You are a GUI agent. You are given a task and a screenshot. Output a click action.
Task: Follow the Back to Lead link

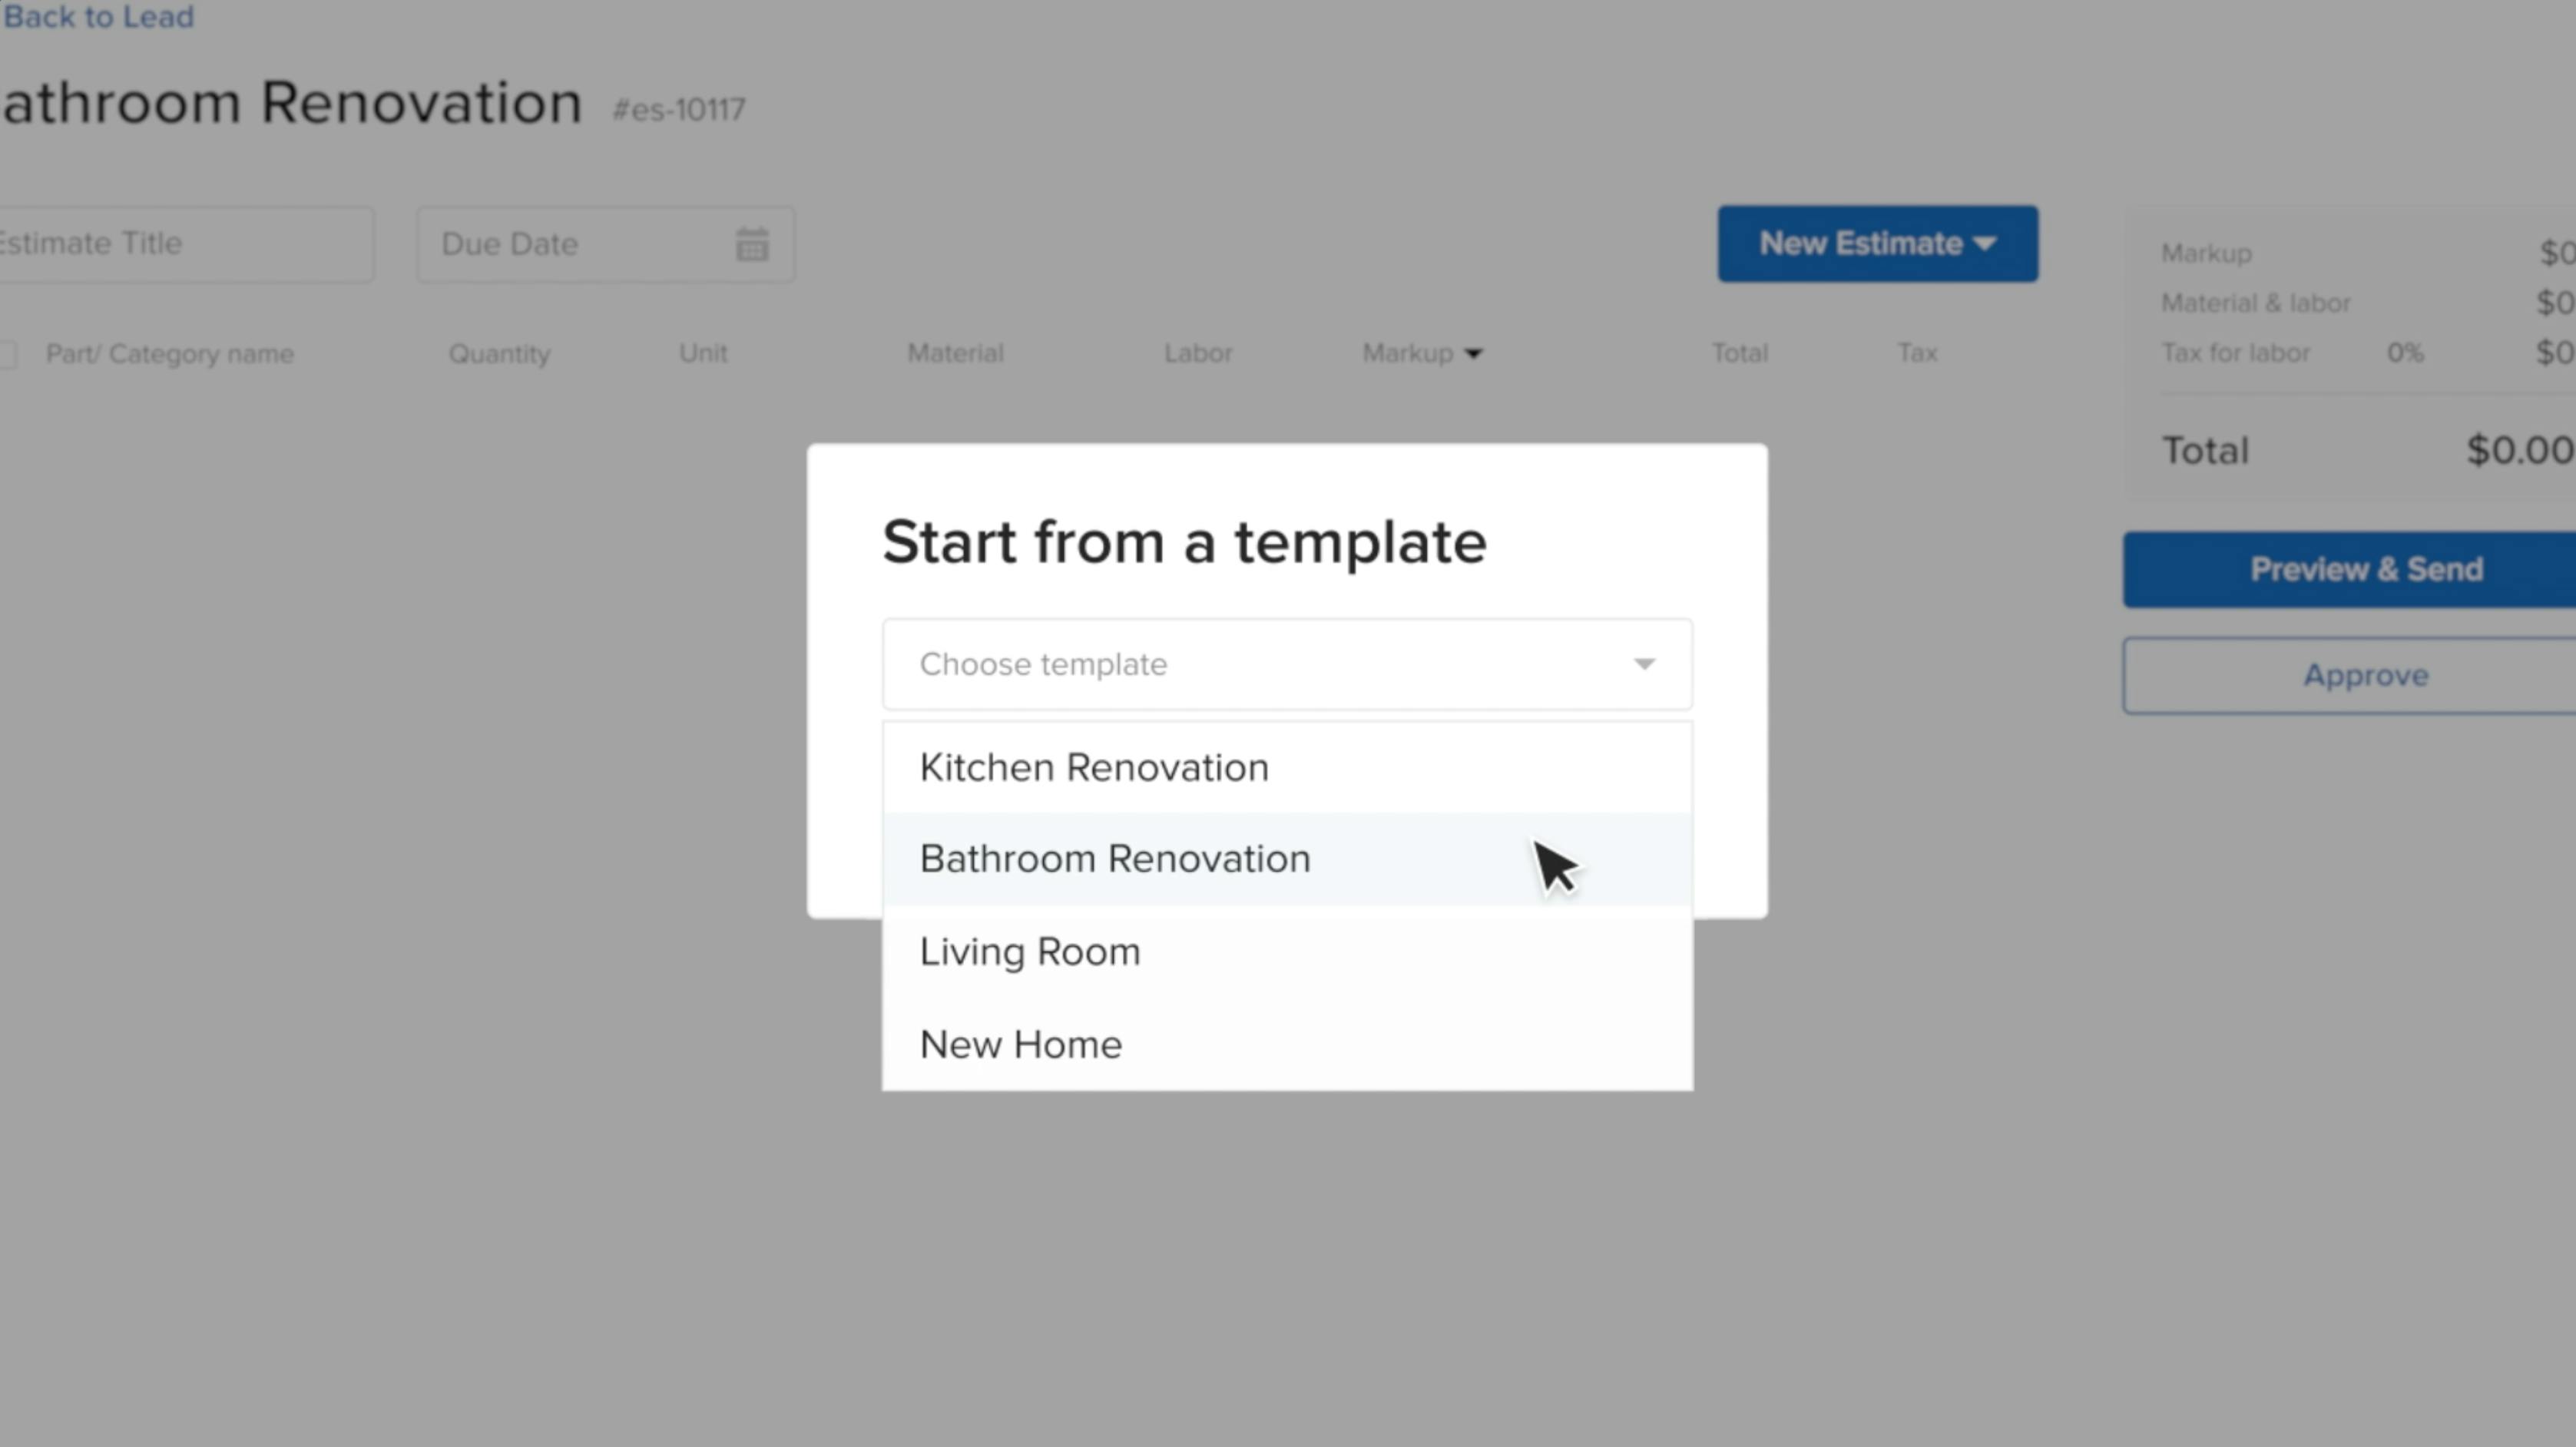pos(98,17)
